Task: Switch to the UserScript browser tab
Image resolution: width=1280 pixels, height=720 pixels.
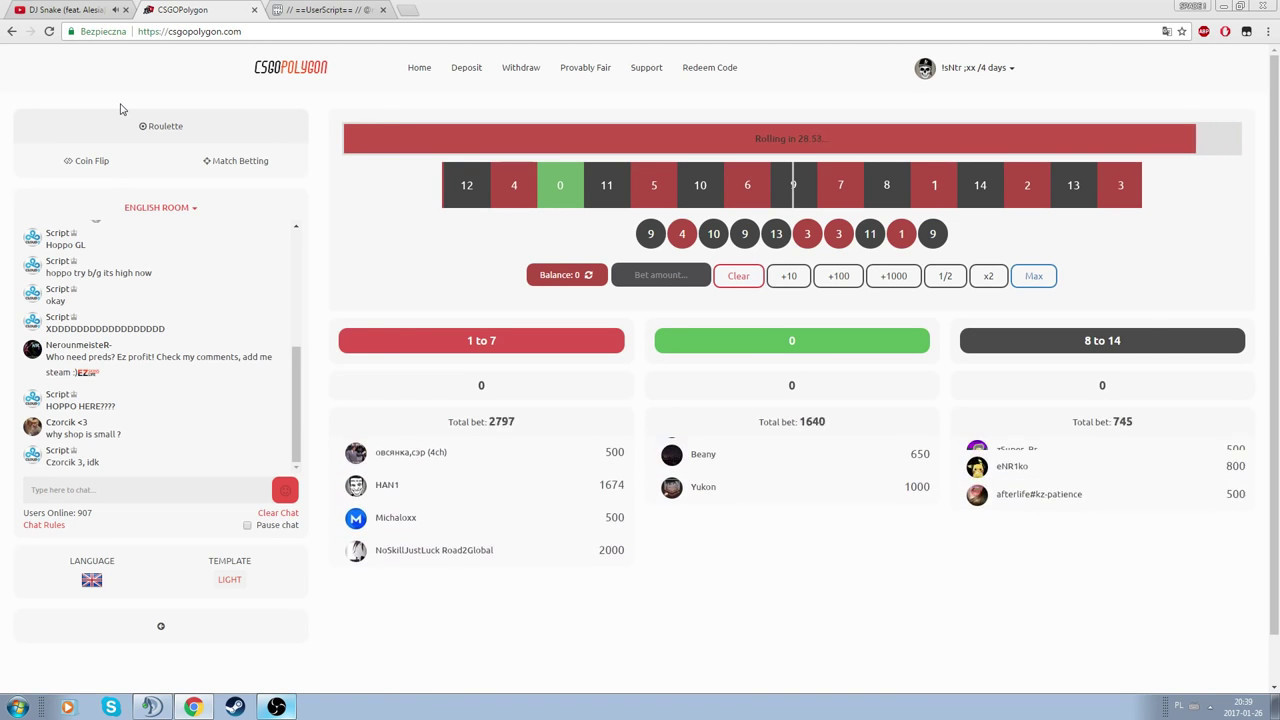Action: [x=330, y=10]
